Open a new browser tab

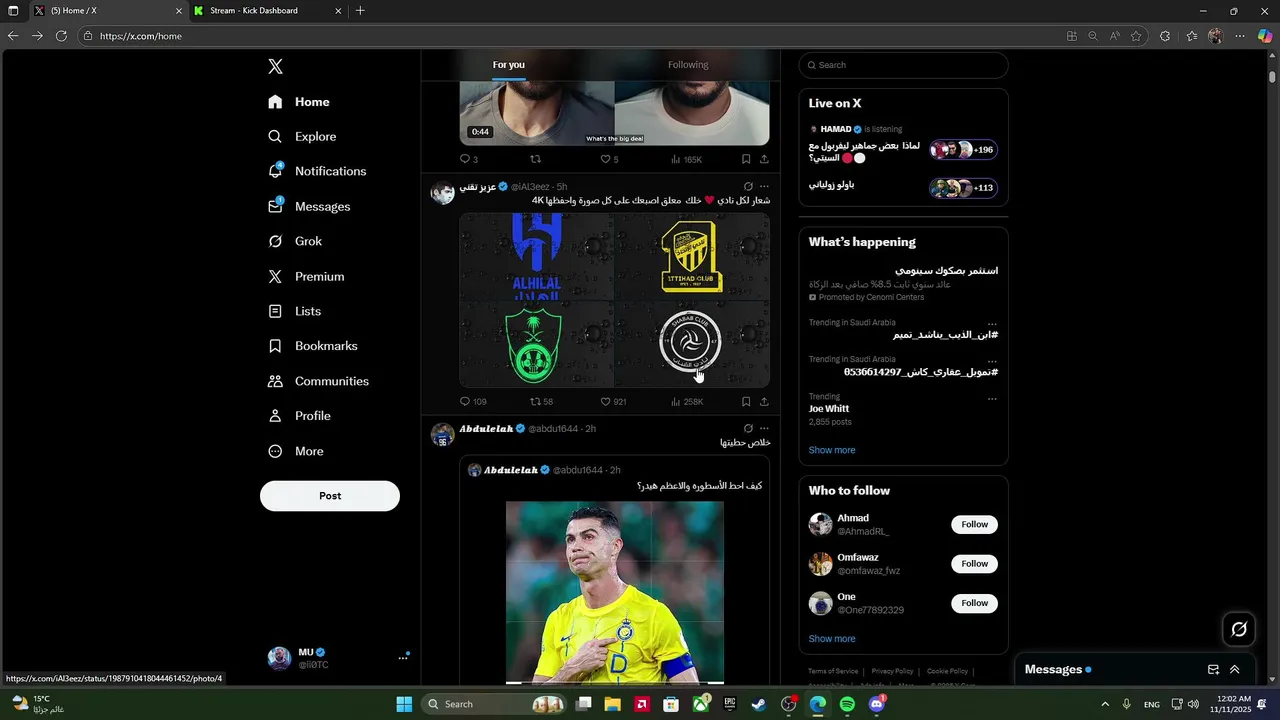coord(360,11)
